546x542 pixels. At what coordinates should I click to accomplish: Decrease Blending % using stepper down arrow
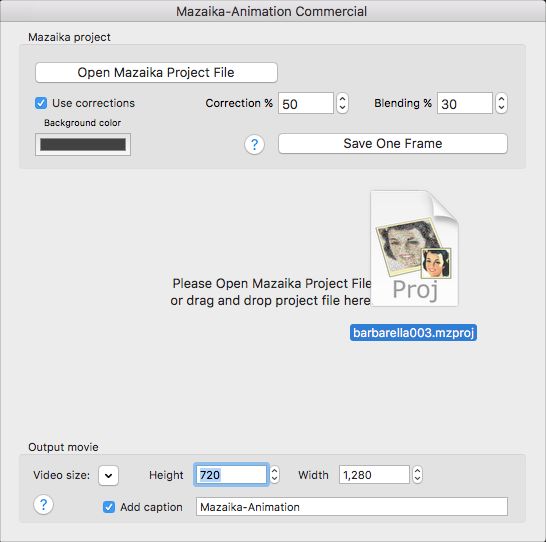(x=501, y=108)
